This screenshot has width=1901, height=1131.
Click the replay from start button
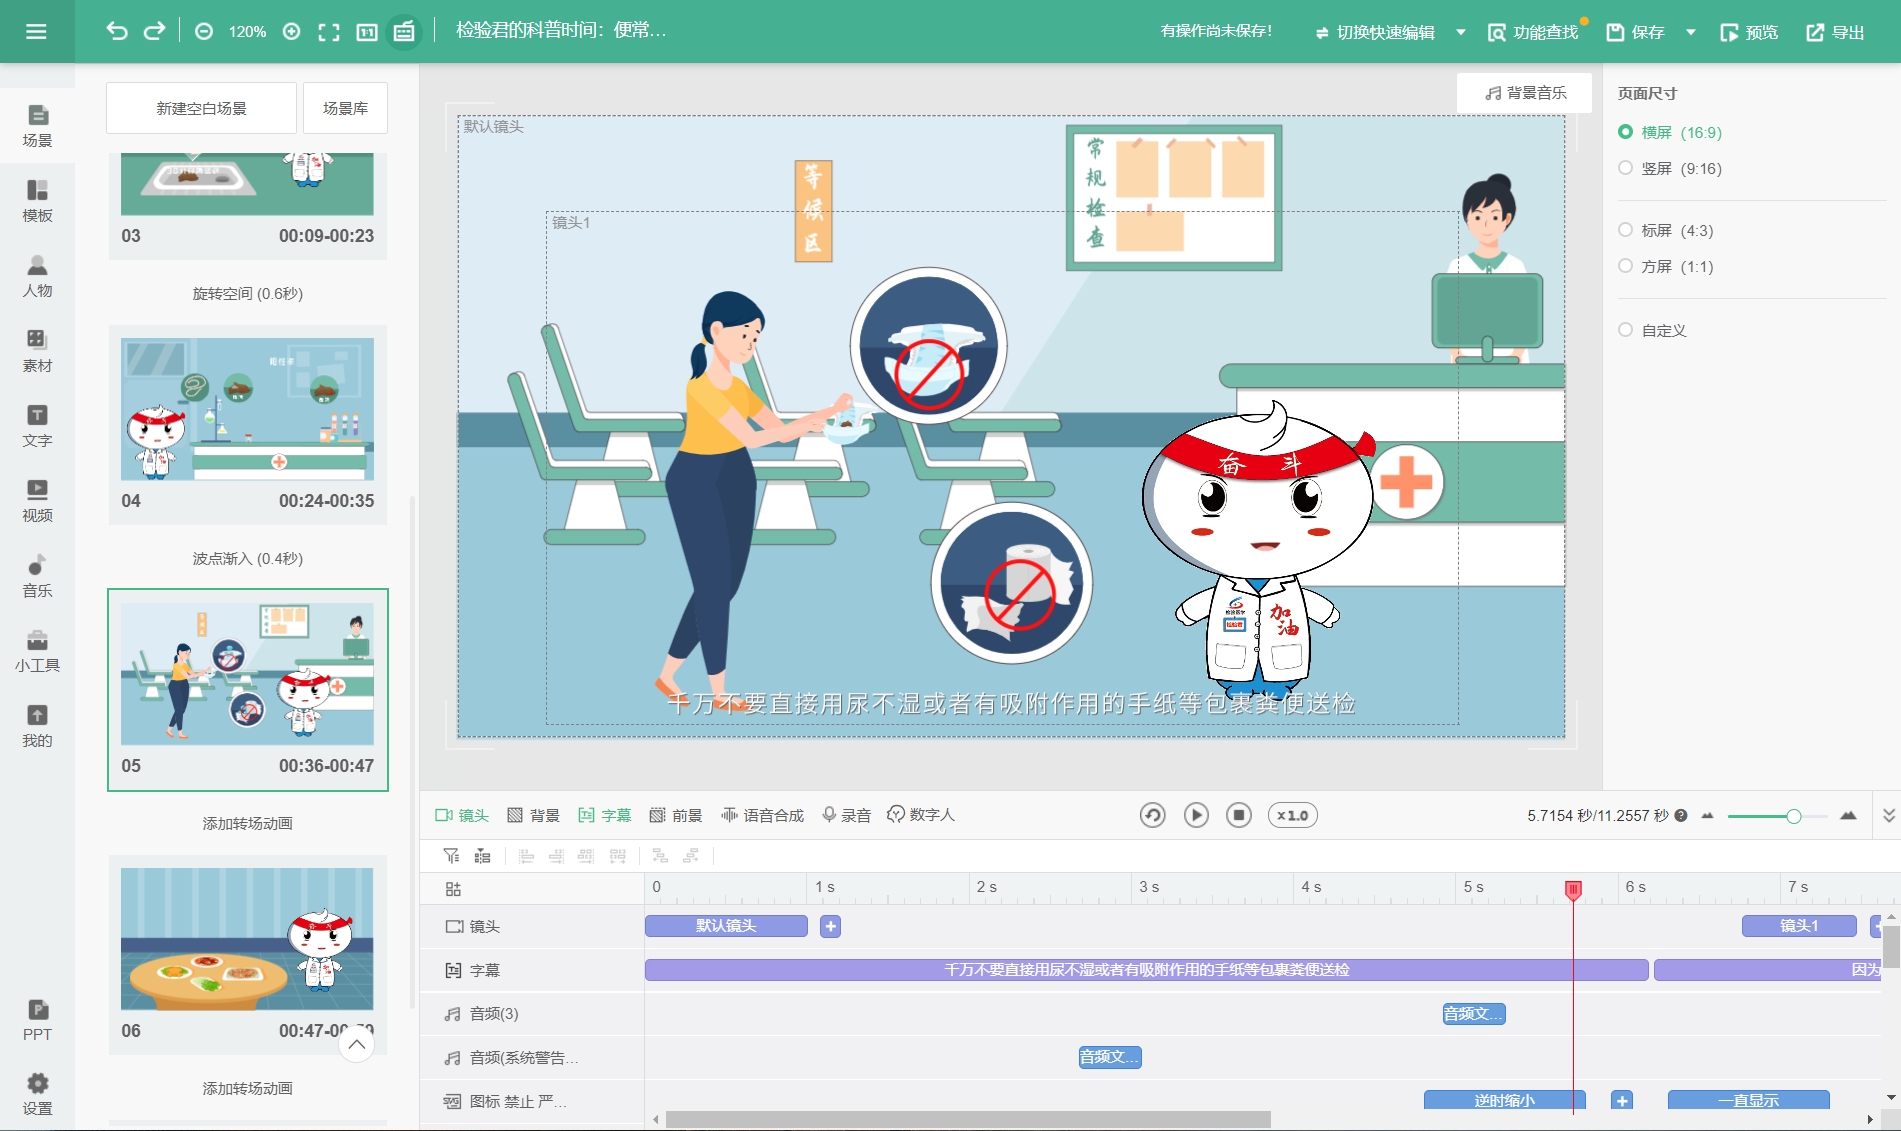[x=1153, y=815]
